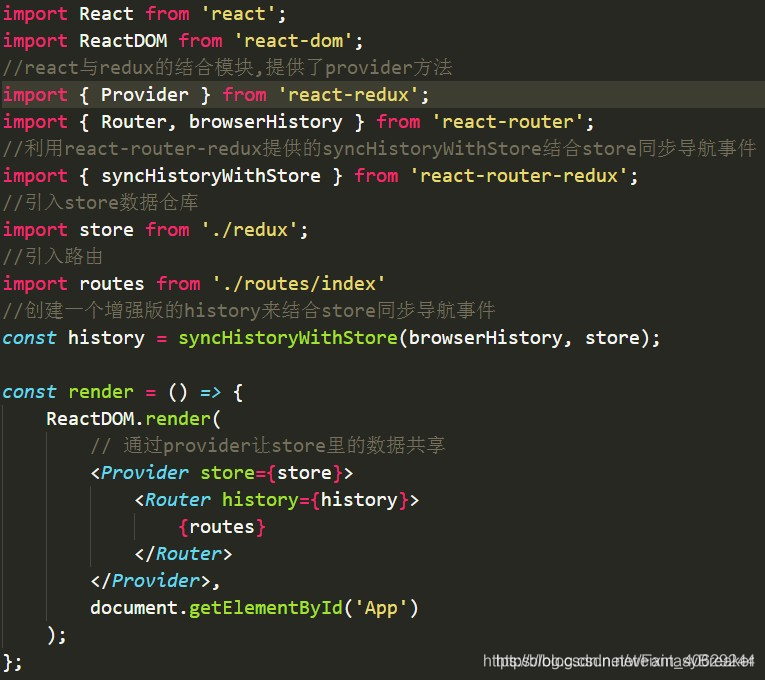Click 'react-router-redux' string literal
This screenshot has width=765, height=680.
(x=518, y=176)
